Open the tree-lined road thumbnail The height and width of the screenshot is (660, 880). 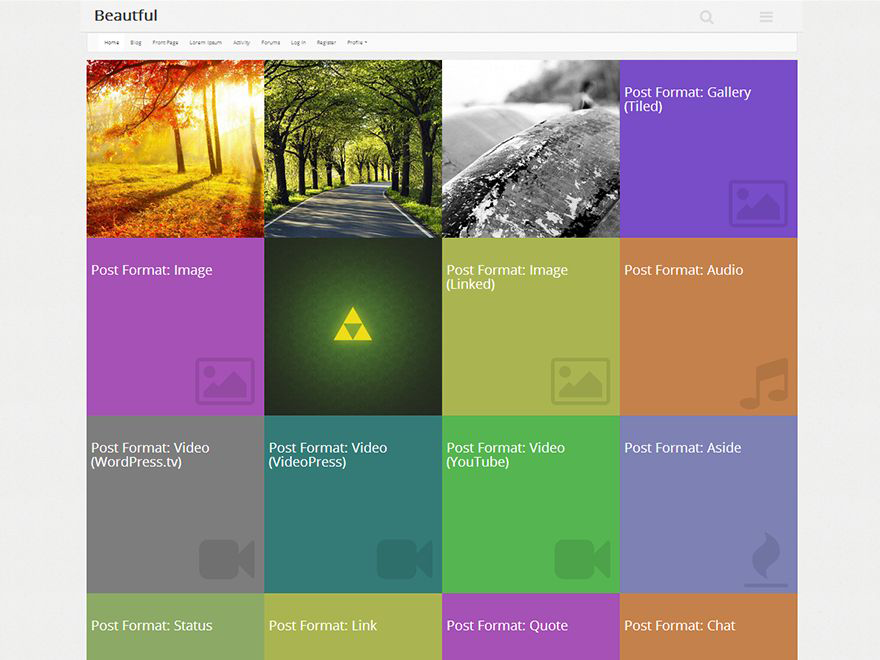(353, 148)
